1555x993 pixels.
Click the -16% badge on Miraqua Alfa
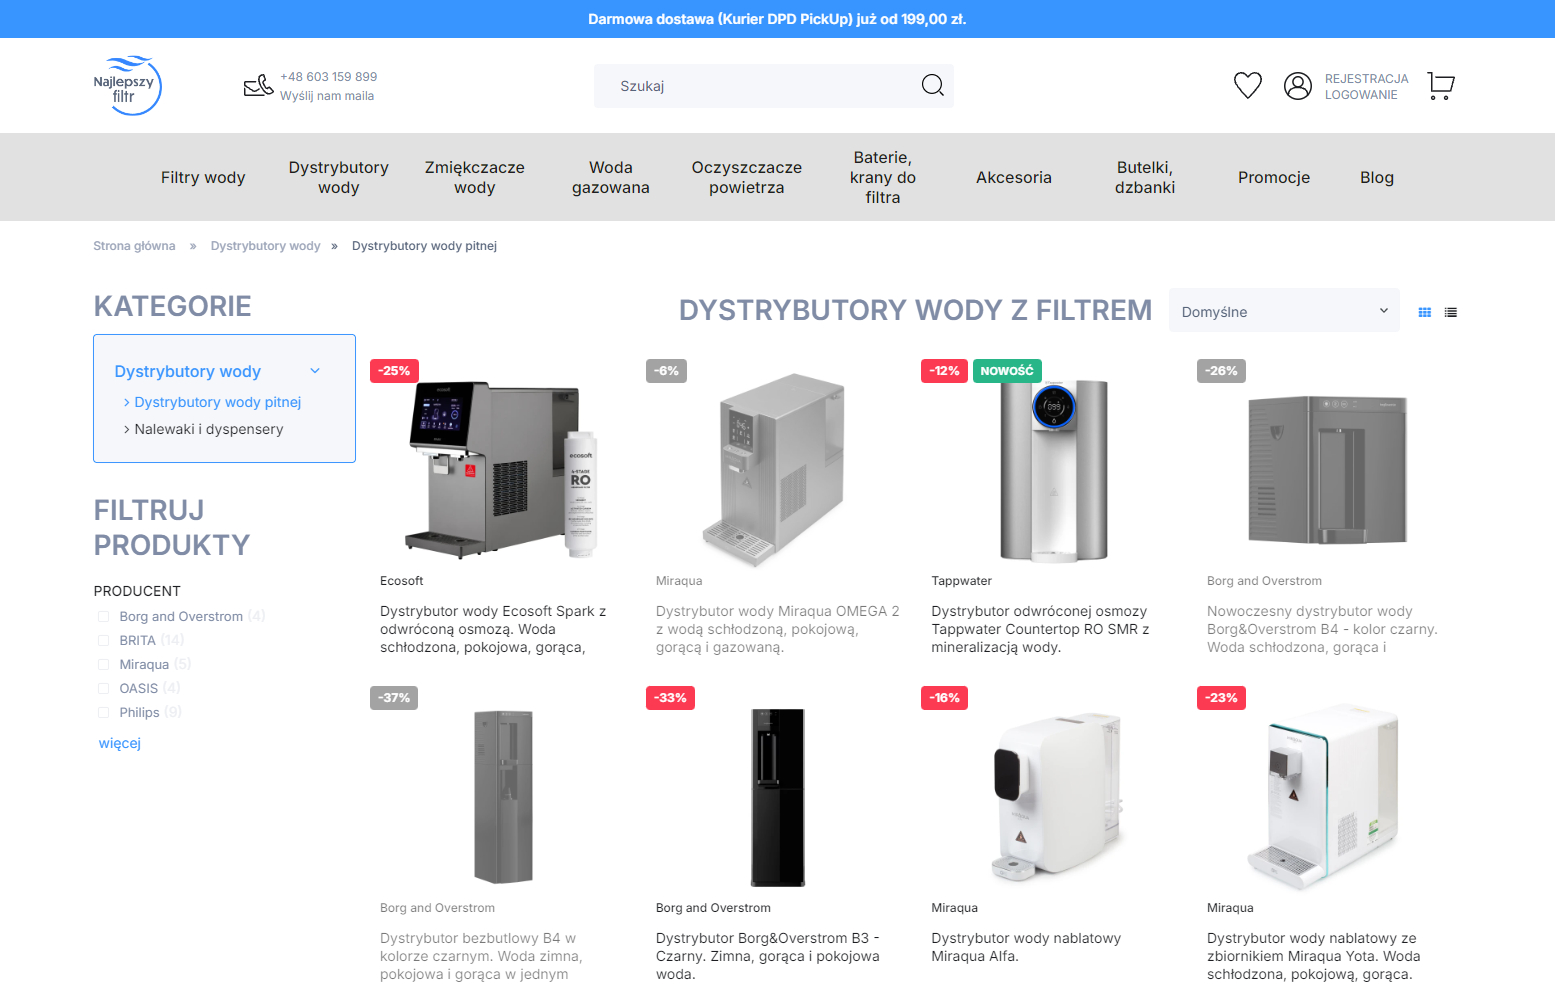944,698
